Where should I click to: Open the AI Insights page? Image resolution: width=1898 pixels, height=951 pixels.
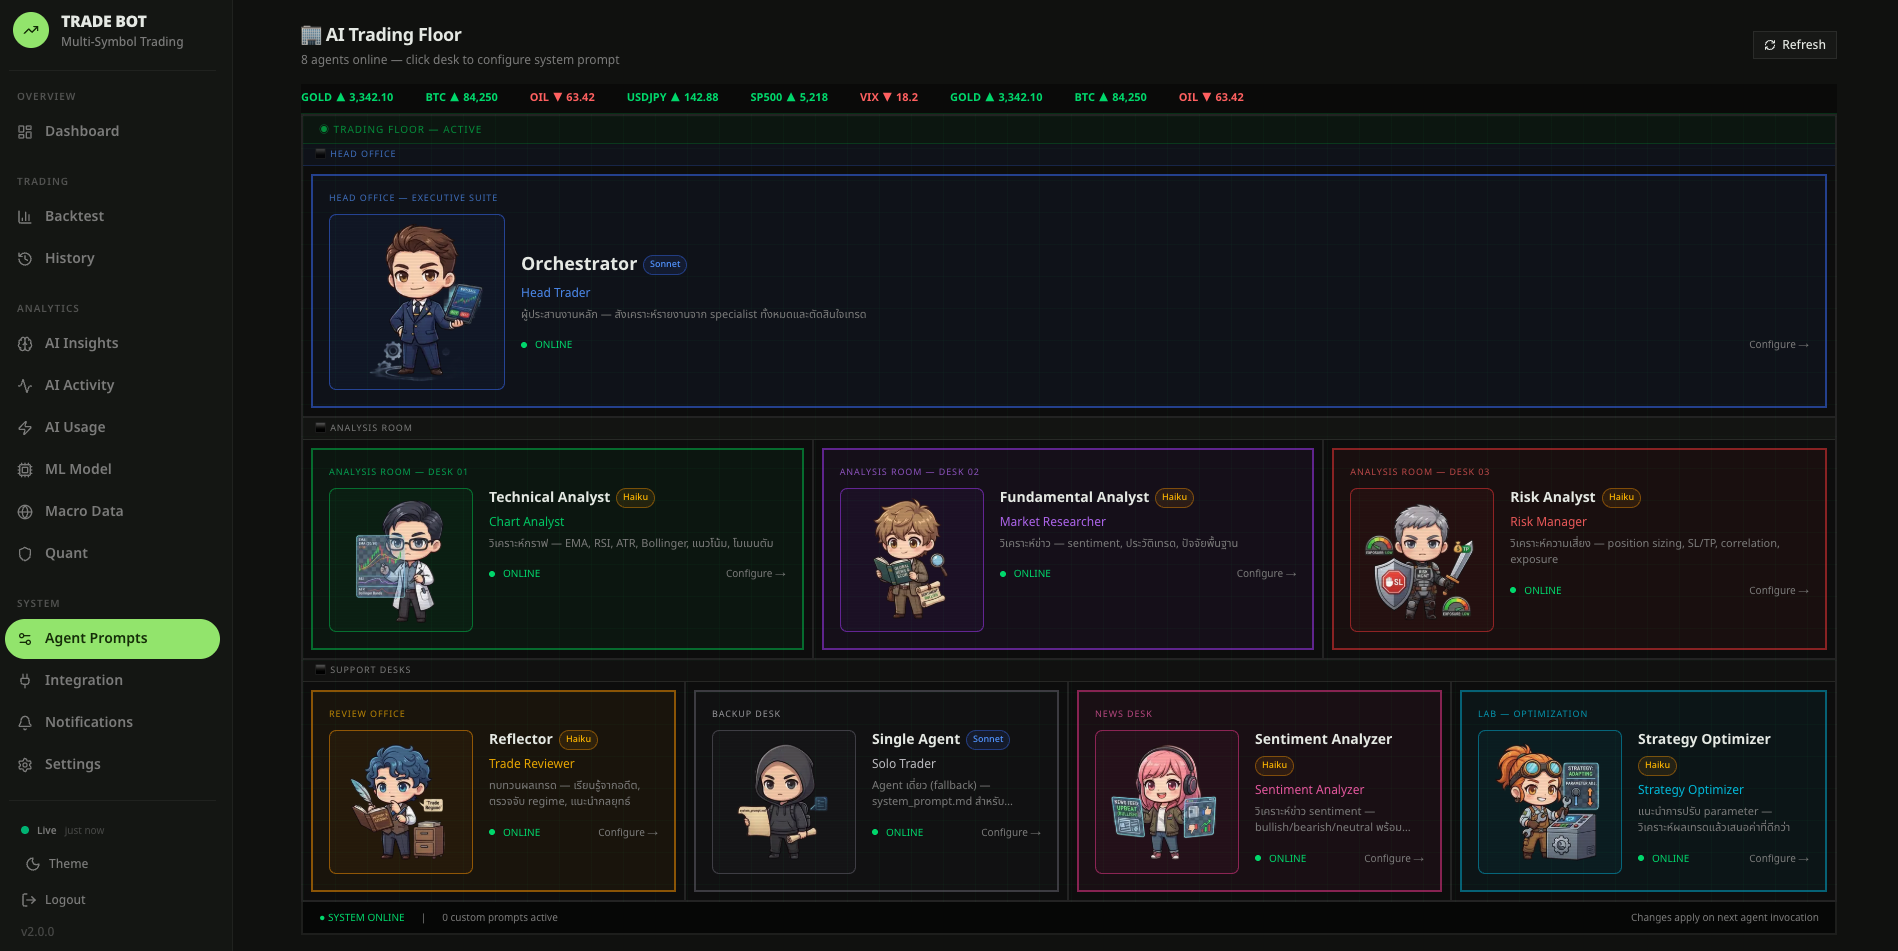(x=112, y=344)
